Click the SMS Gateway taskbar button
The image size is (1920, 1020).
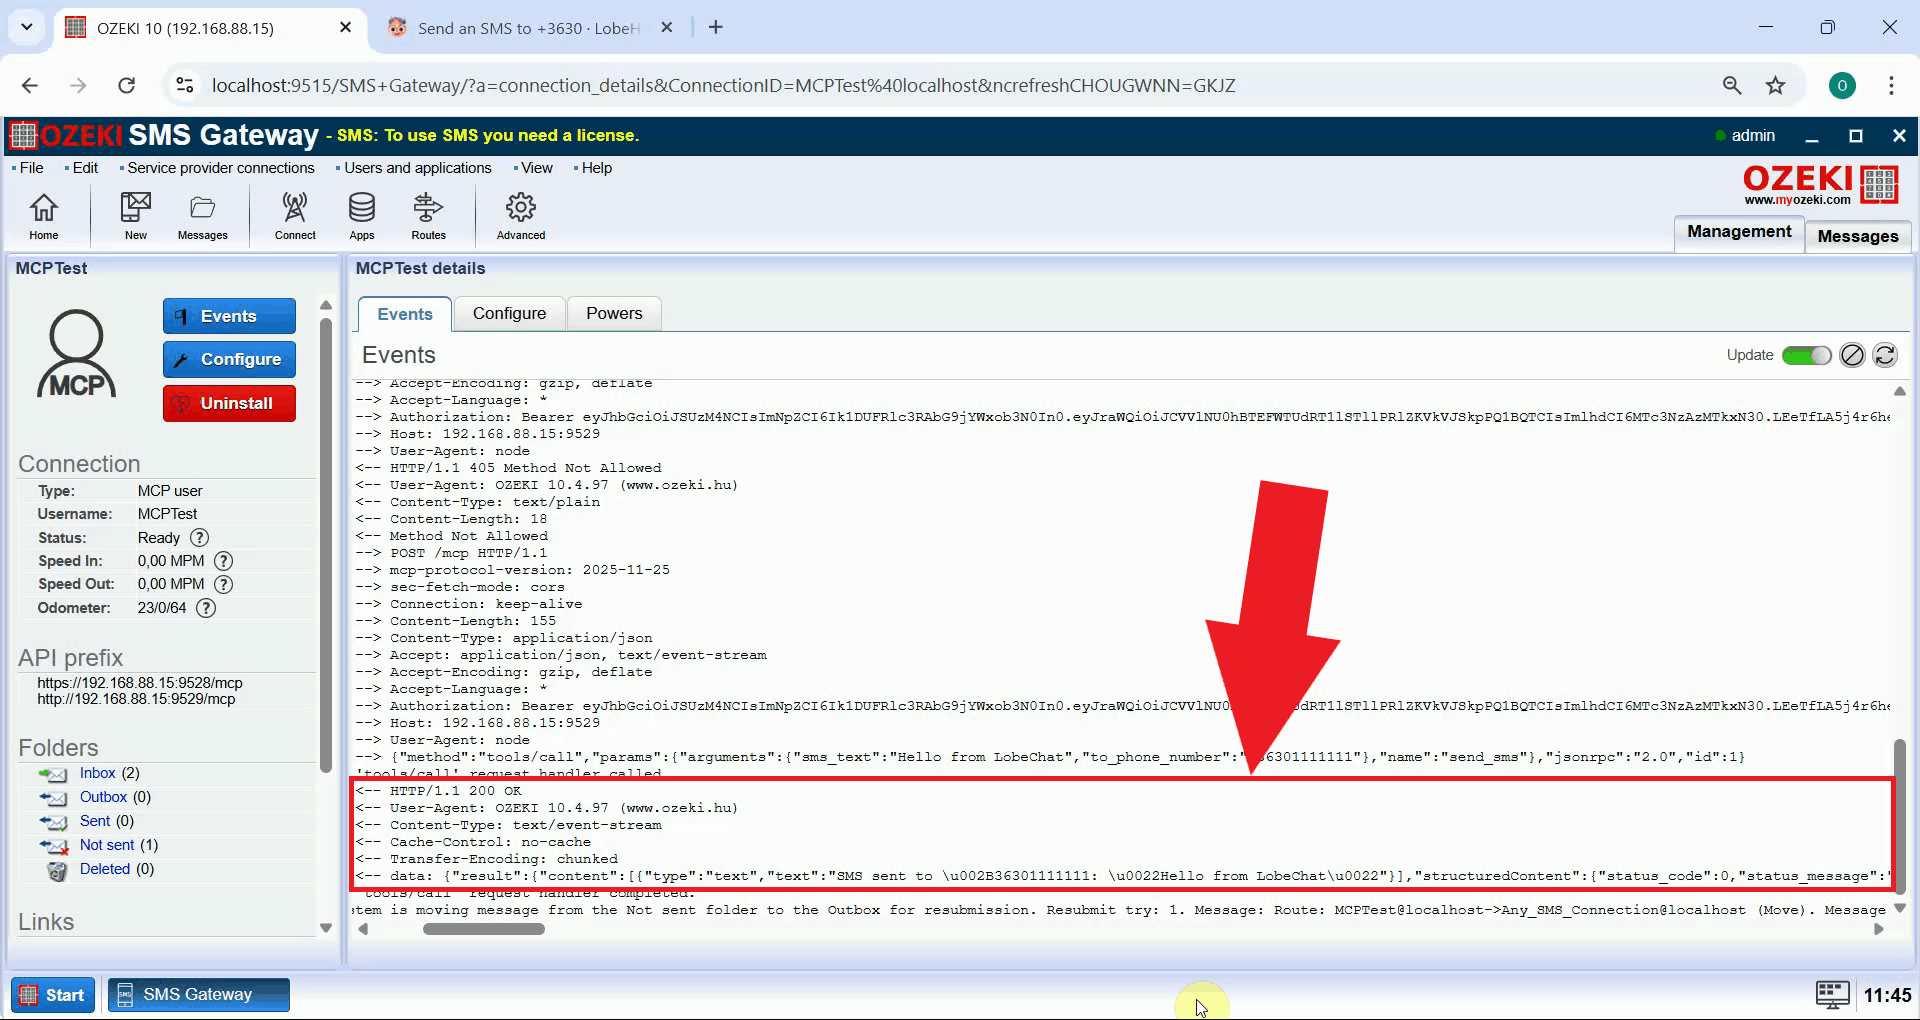pos(198,995)
